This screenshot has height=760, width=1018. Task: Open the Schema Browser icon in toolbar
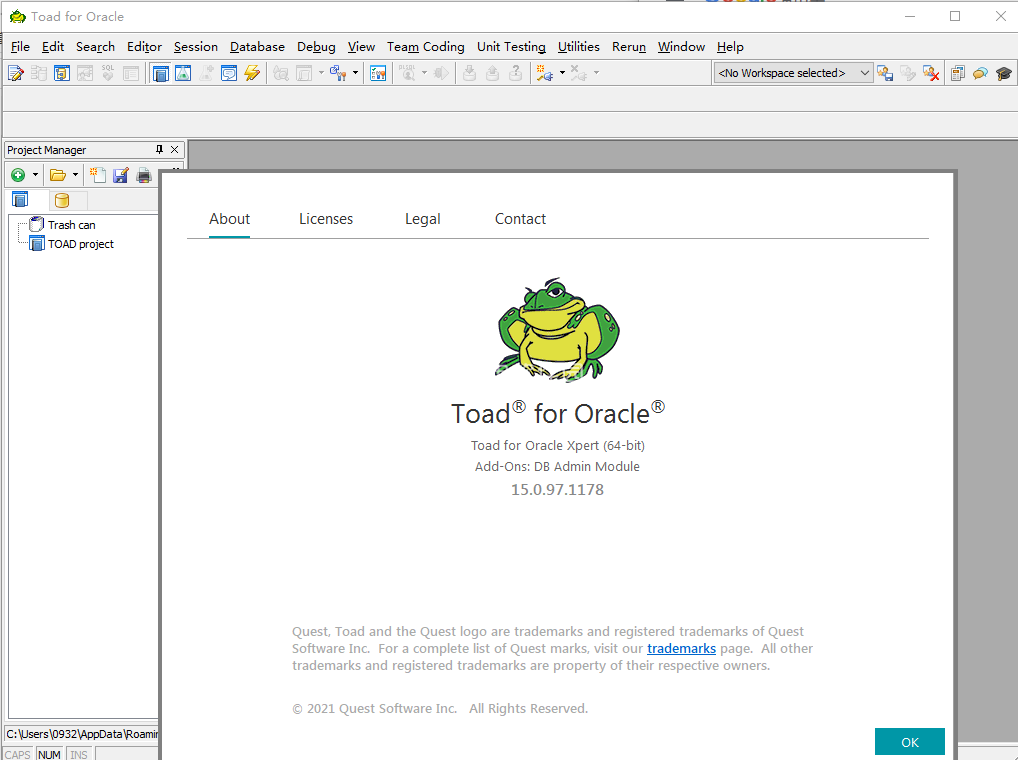click(x=62, y=73)
